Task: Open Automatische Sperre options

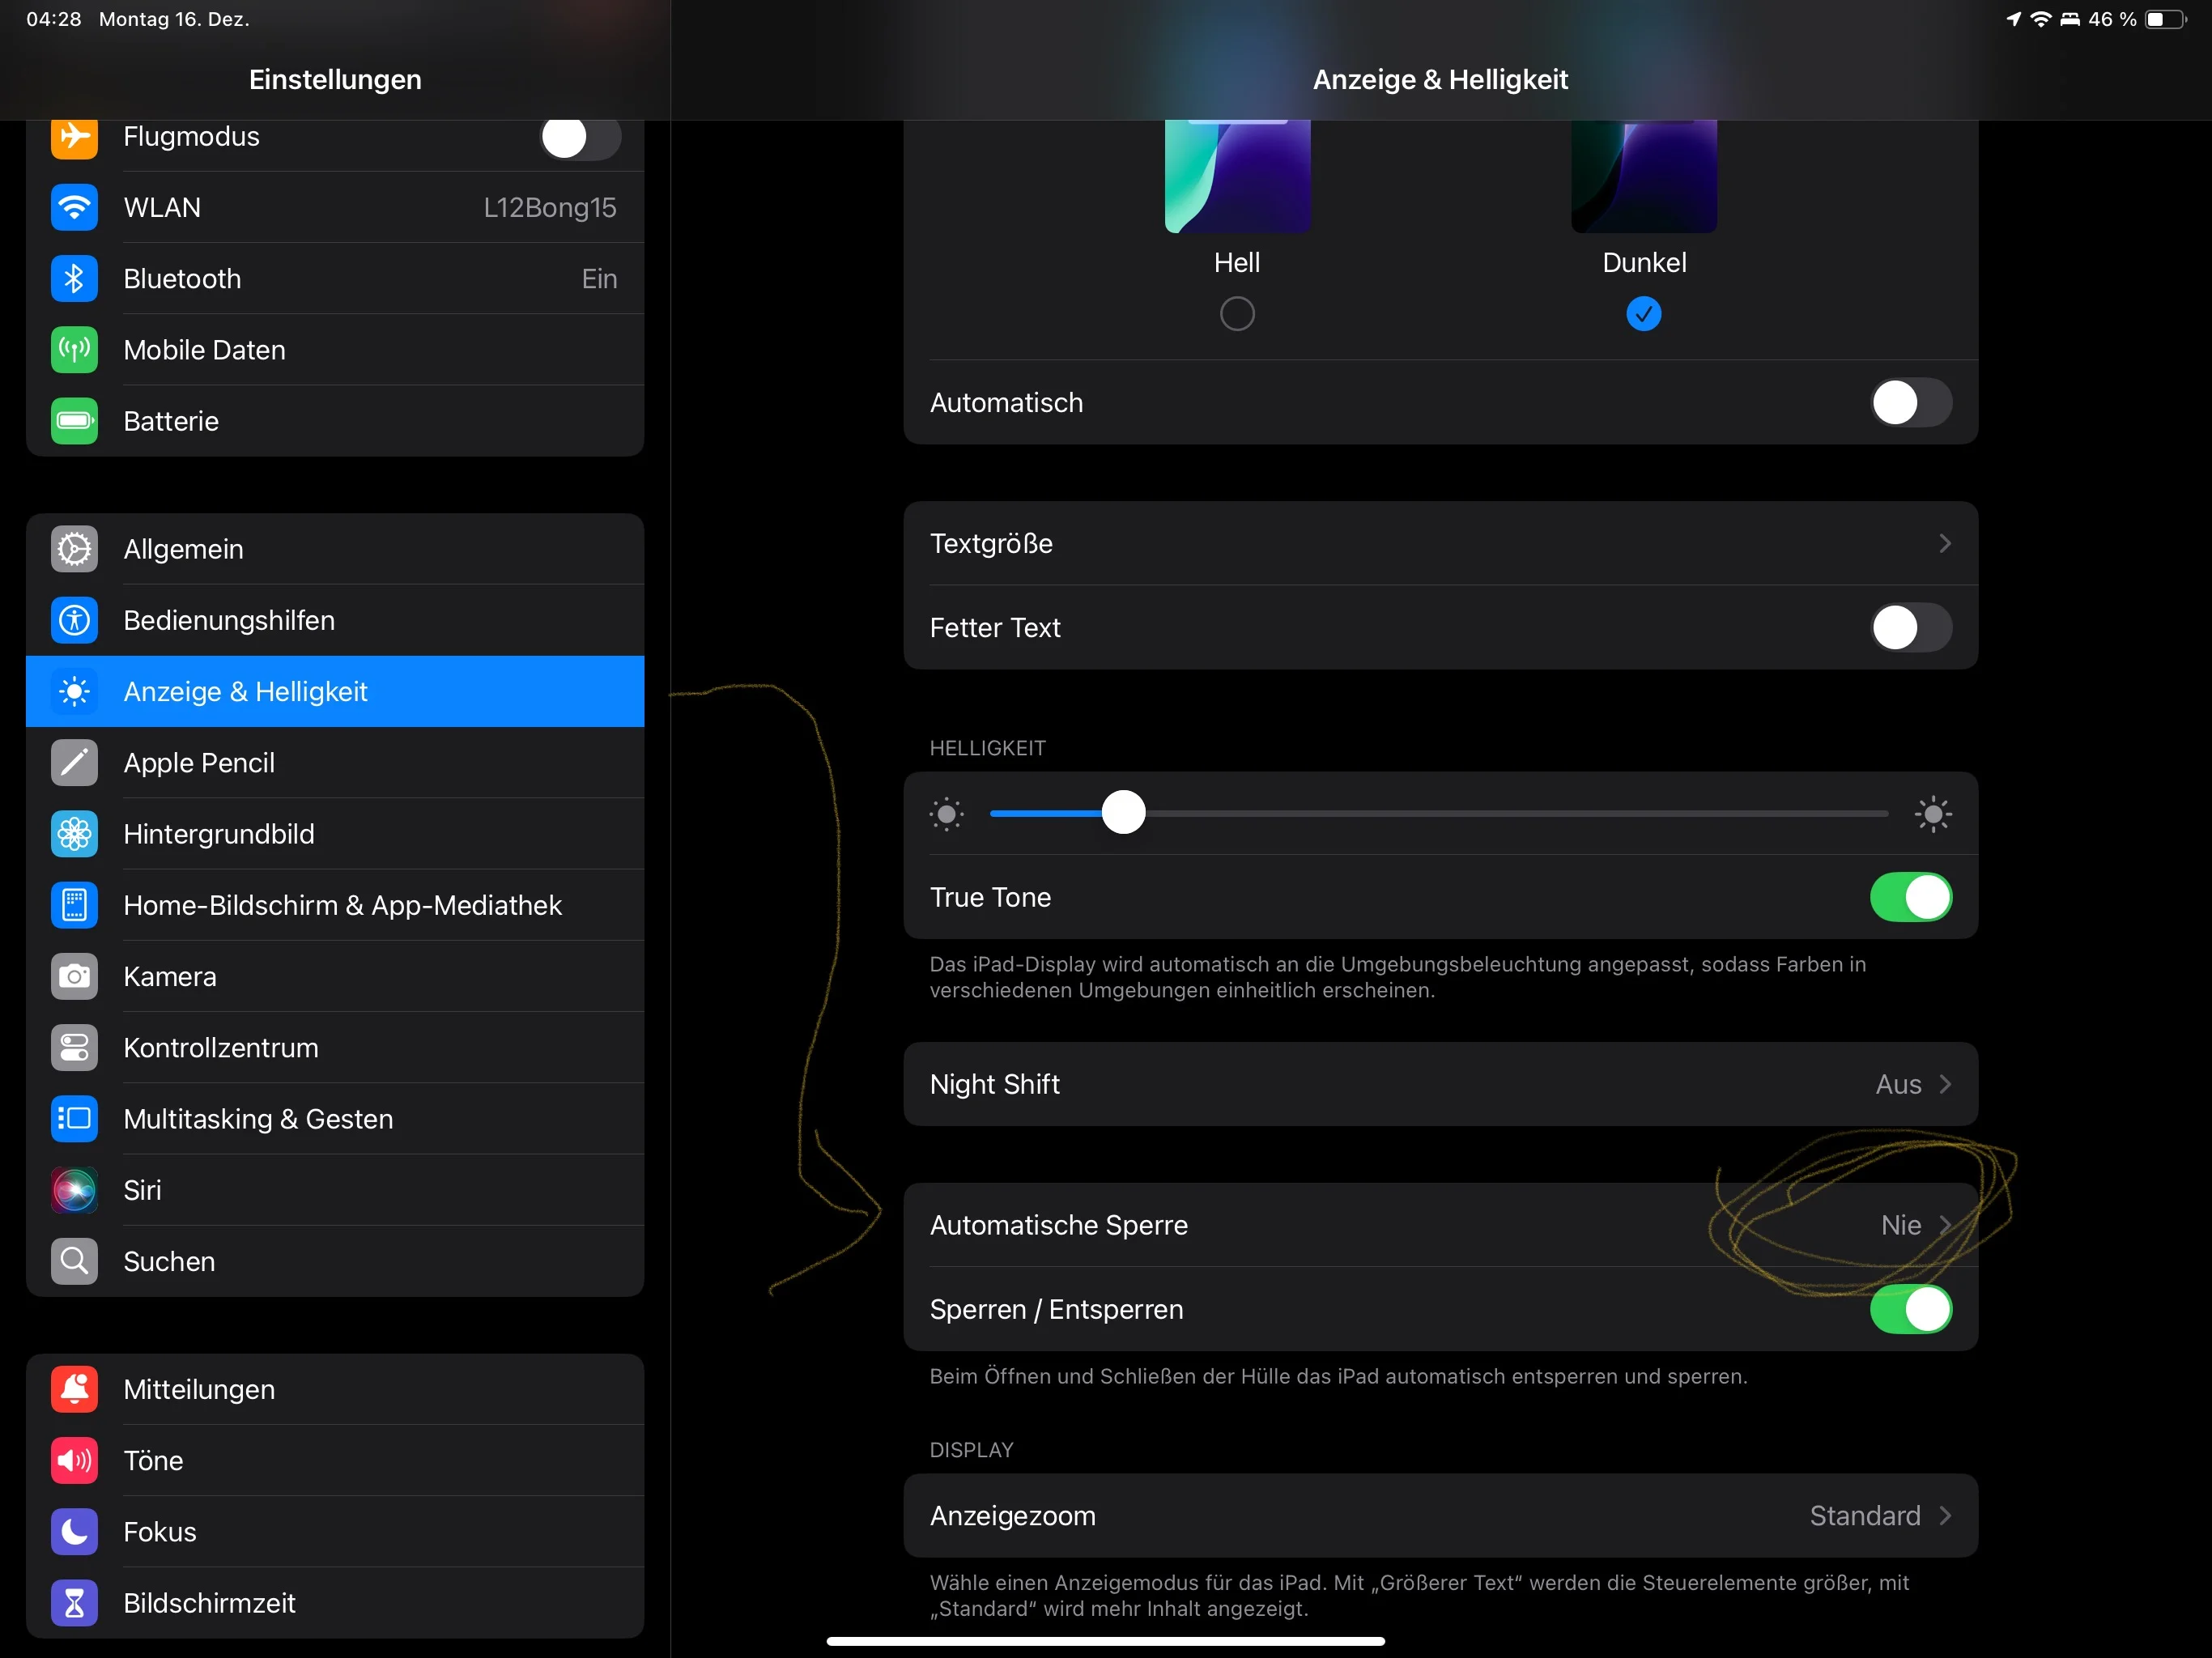Action: 1440,1225
